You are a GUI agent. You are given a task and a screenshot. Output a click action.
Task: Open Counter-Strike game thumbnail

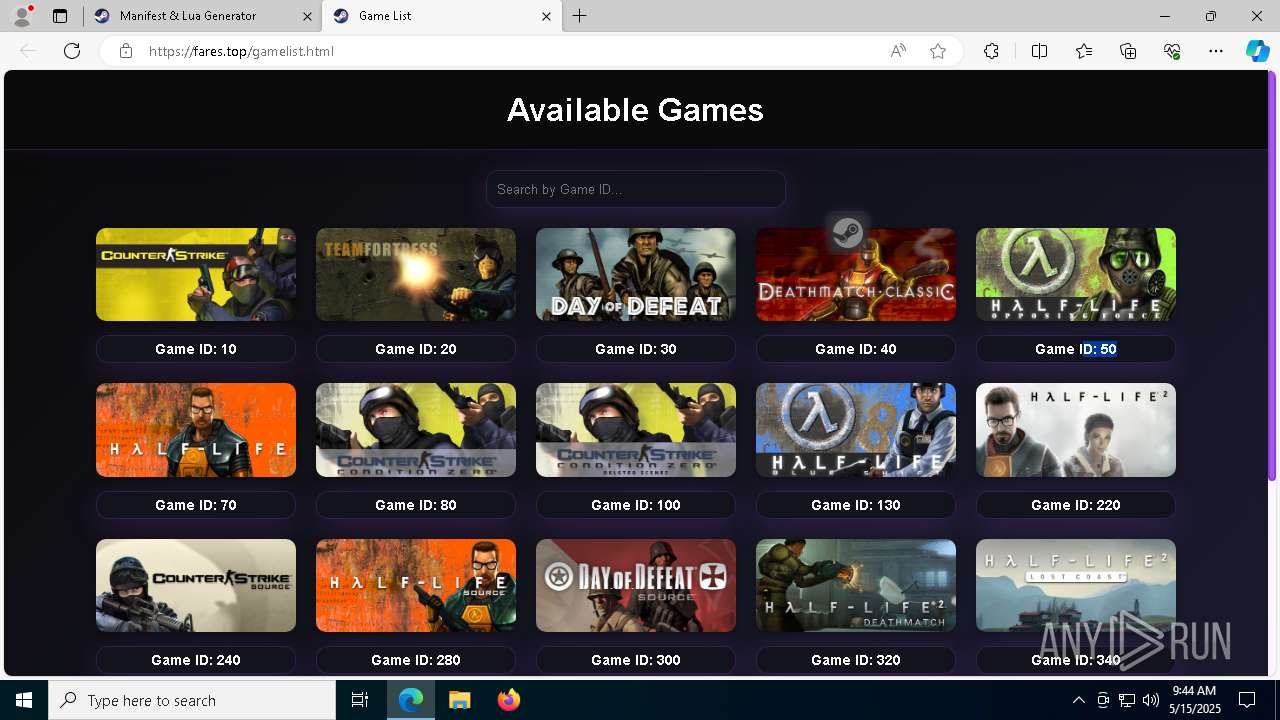click(196, 274)
